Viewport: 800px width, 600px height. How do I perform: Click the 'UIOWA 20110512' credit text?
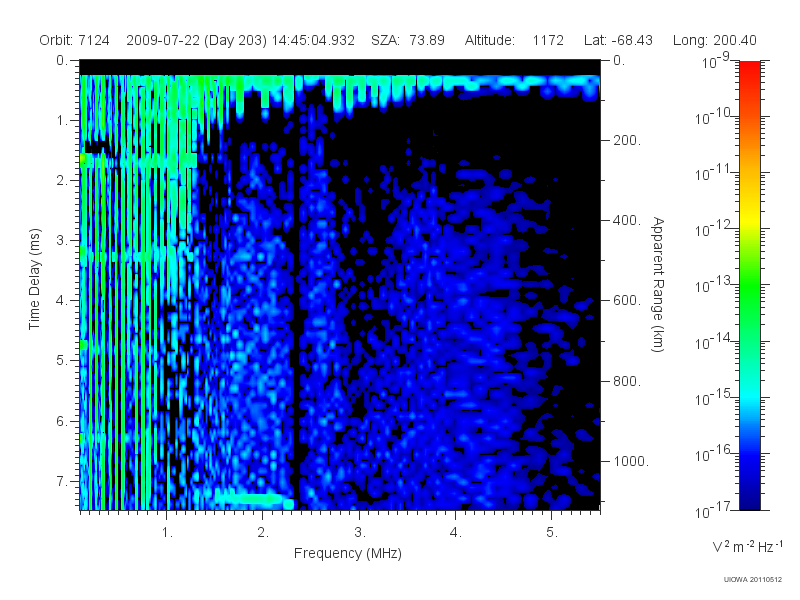[753, 580]
